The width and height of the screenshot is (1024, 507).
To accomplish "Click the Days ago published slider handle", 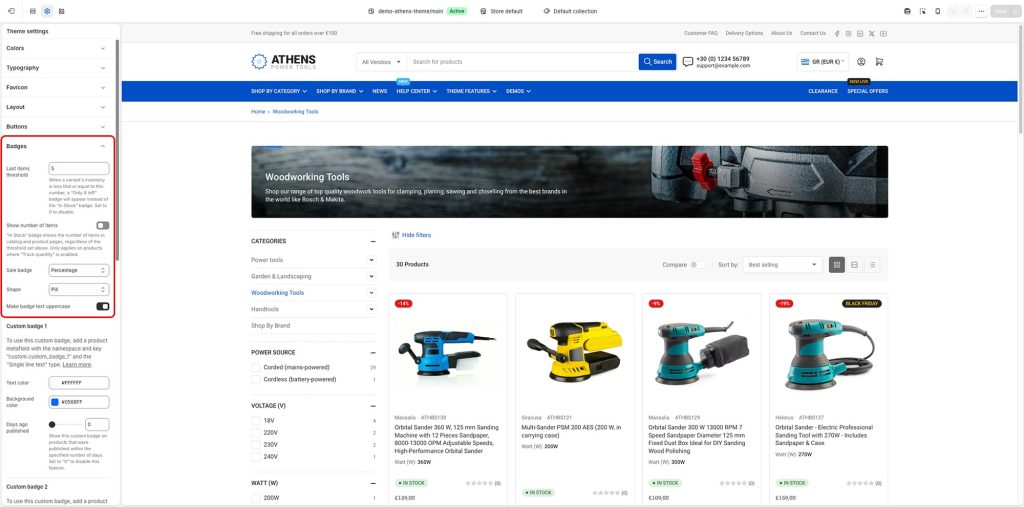I will [52, 425].
